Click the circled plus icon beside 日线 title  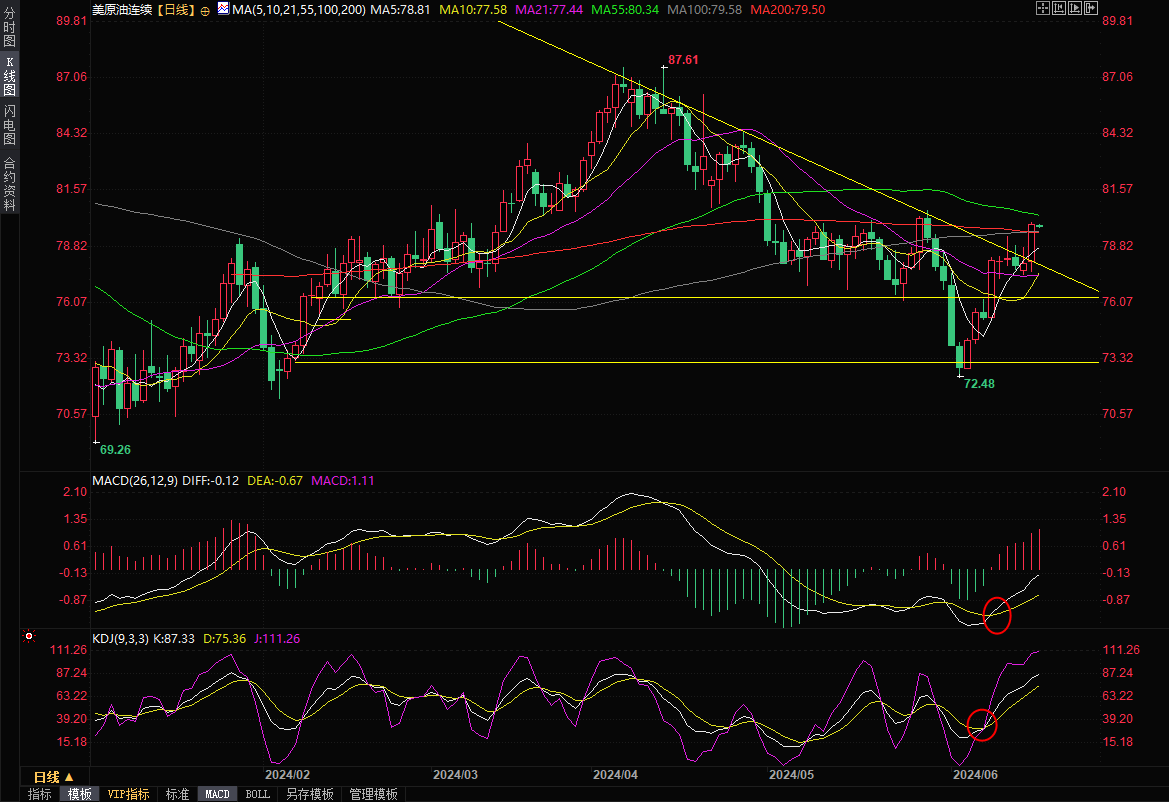click(x=206, y=9)
